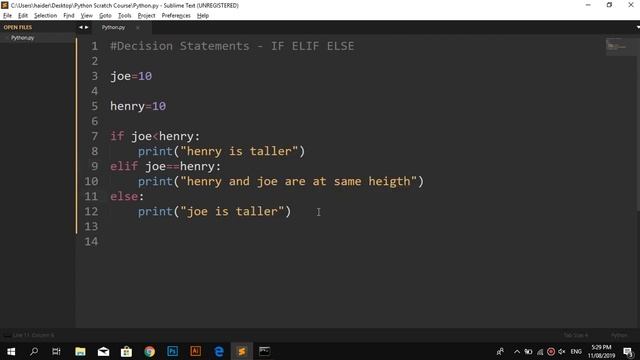Click line number 14 in gutter
Screen dimensions: 640x360
[x=91, y=241]
